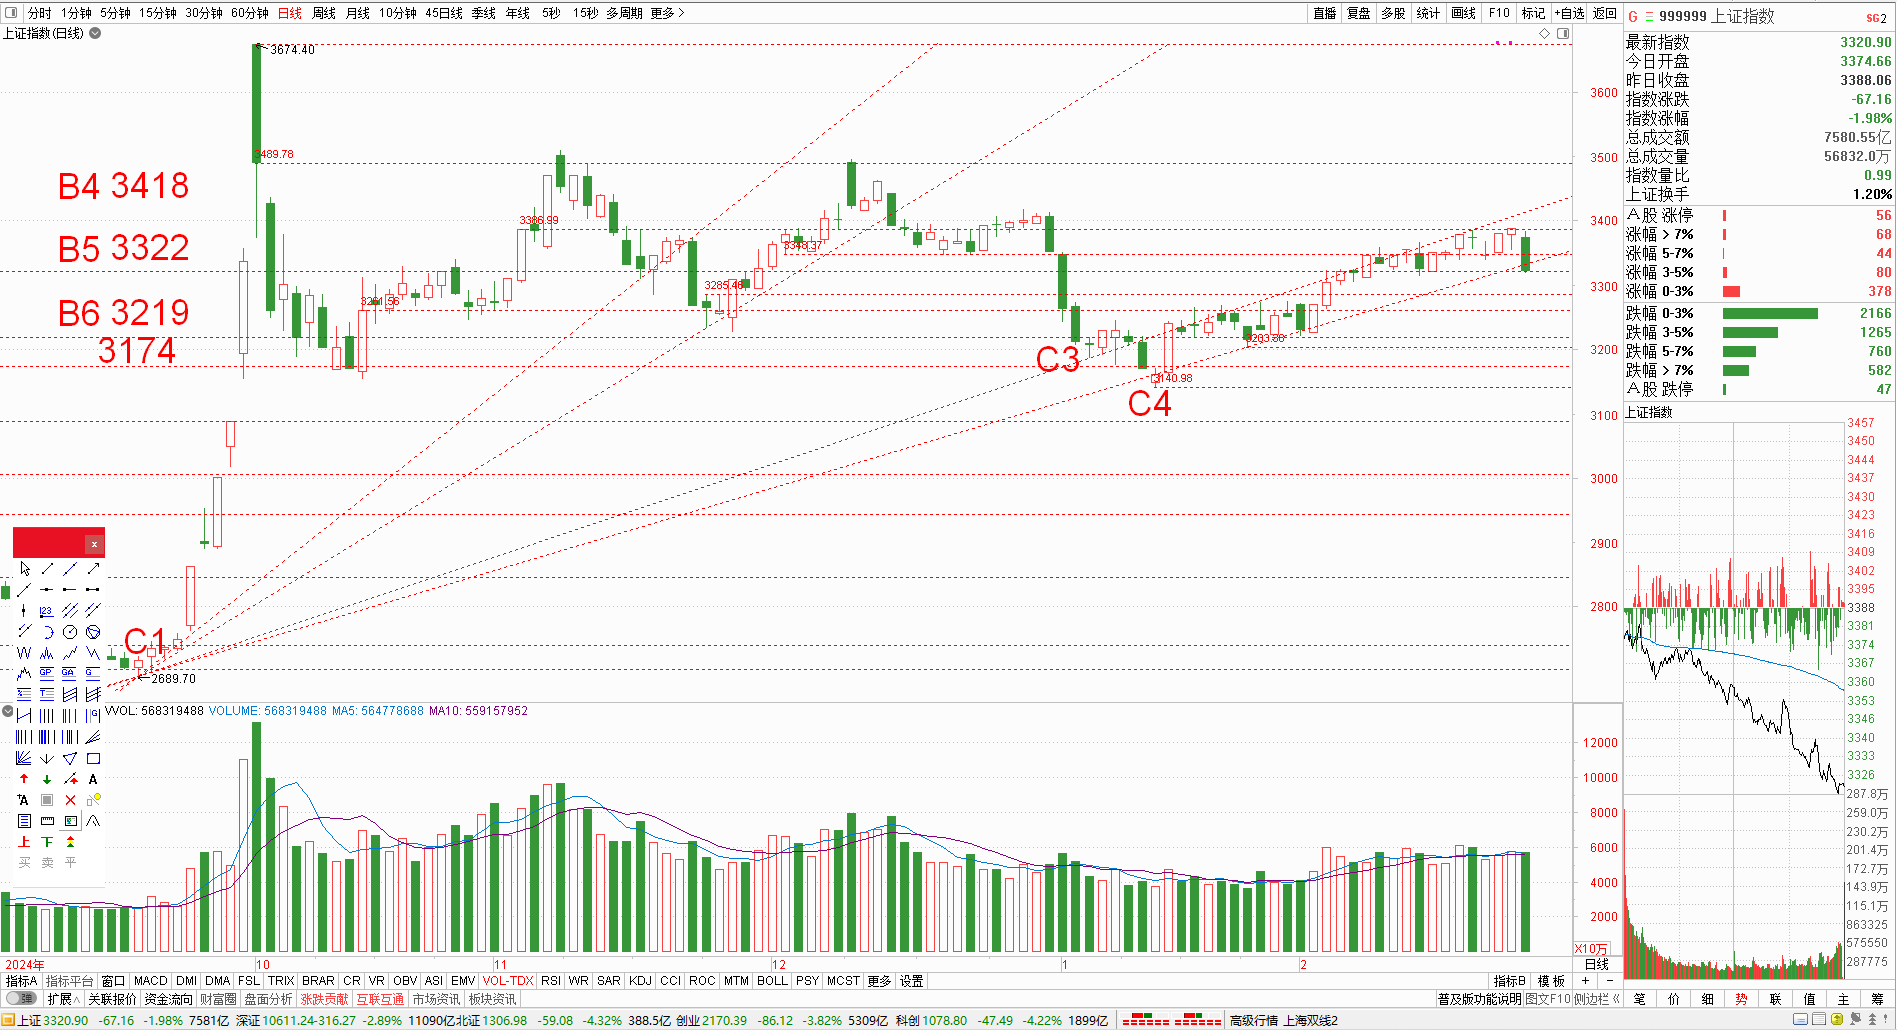Open the 上证指数(日线) title dropdown arrow
The image size is (1897, 1030).
tap(96, 33)
